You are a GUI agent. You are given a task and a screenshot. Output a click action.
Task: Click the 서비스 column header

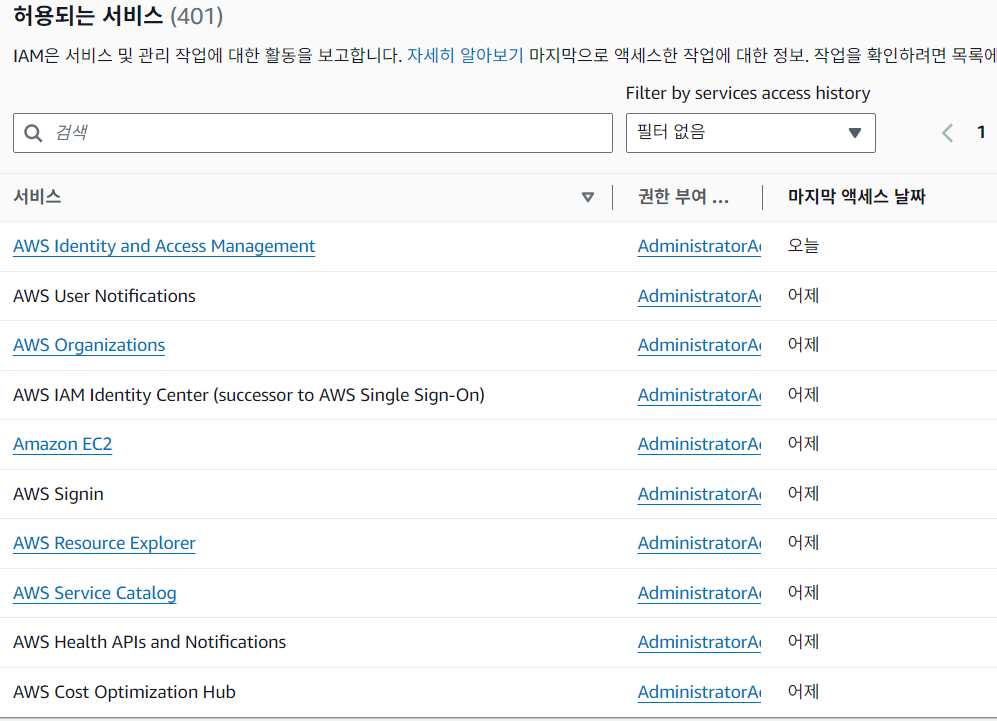point(38,196)
